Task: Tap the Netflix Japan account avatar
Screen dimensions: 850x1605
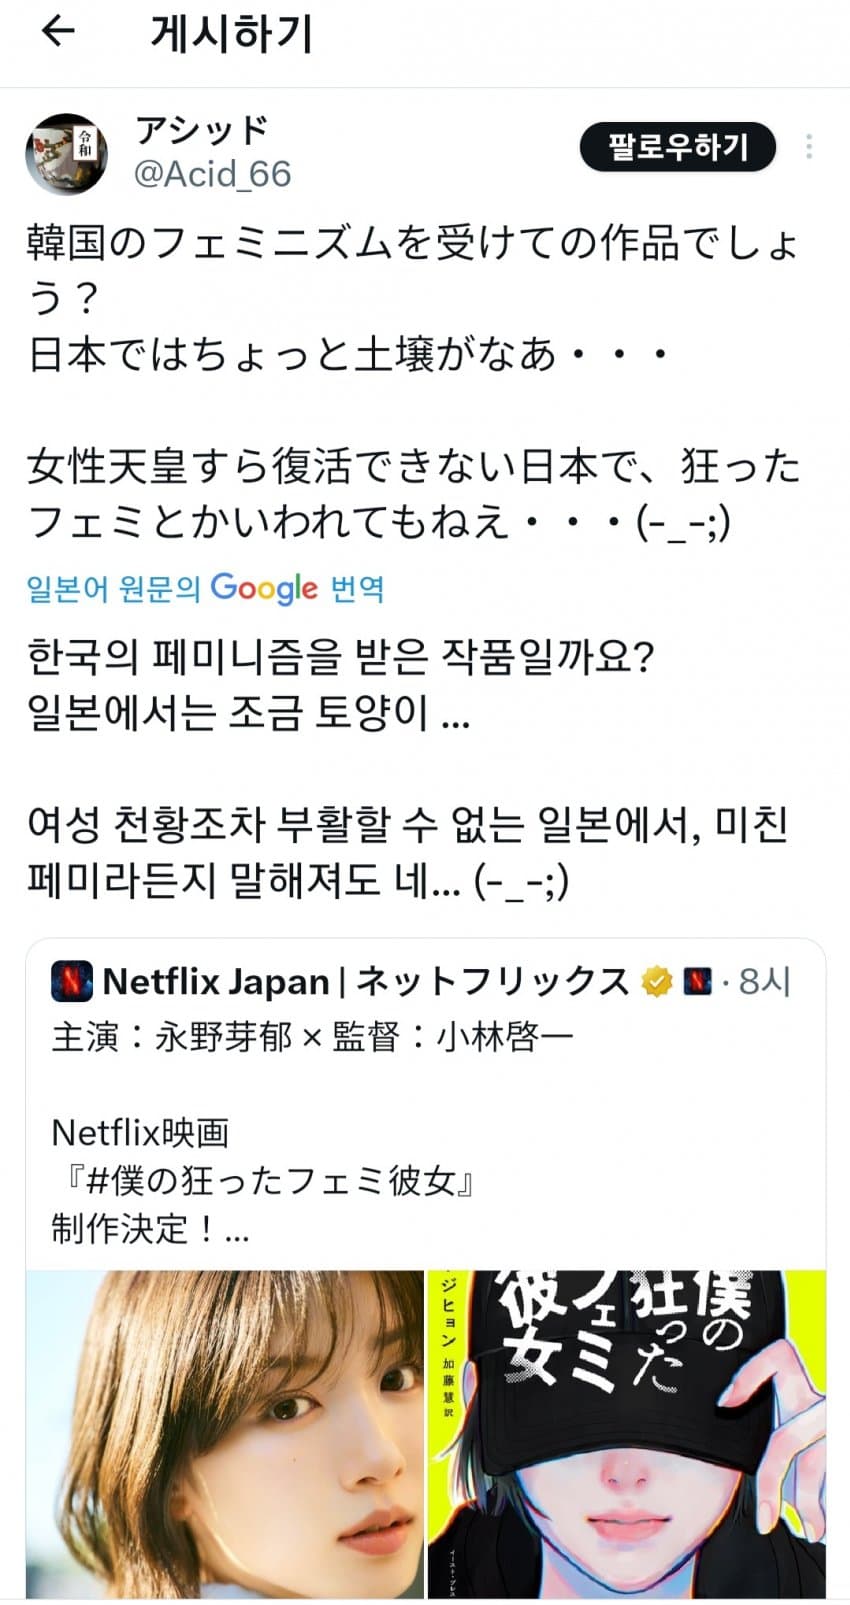Action: coord(71,982)
